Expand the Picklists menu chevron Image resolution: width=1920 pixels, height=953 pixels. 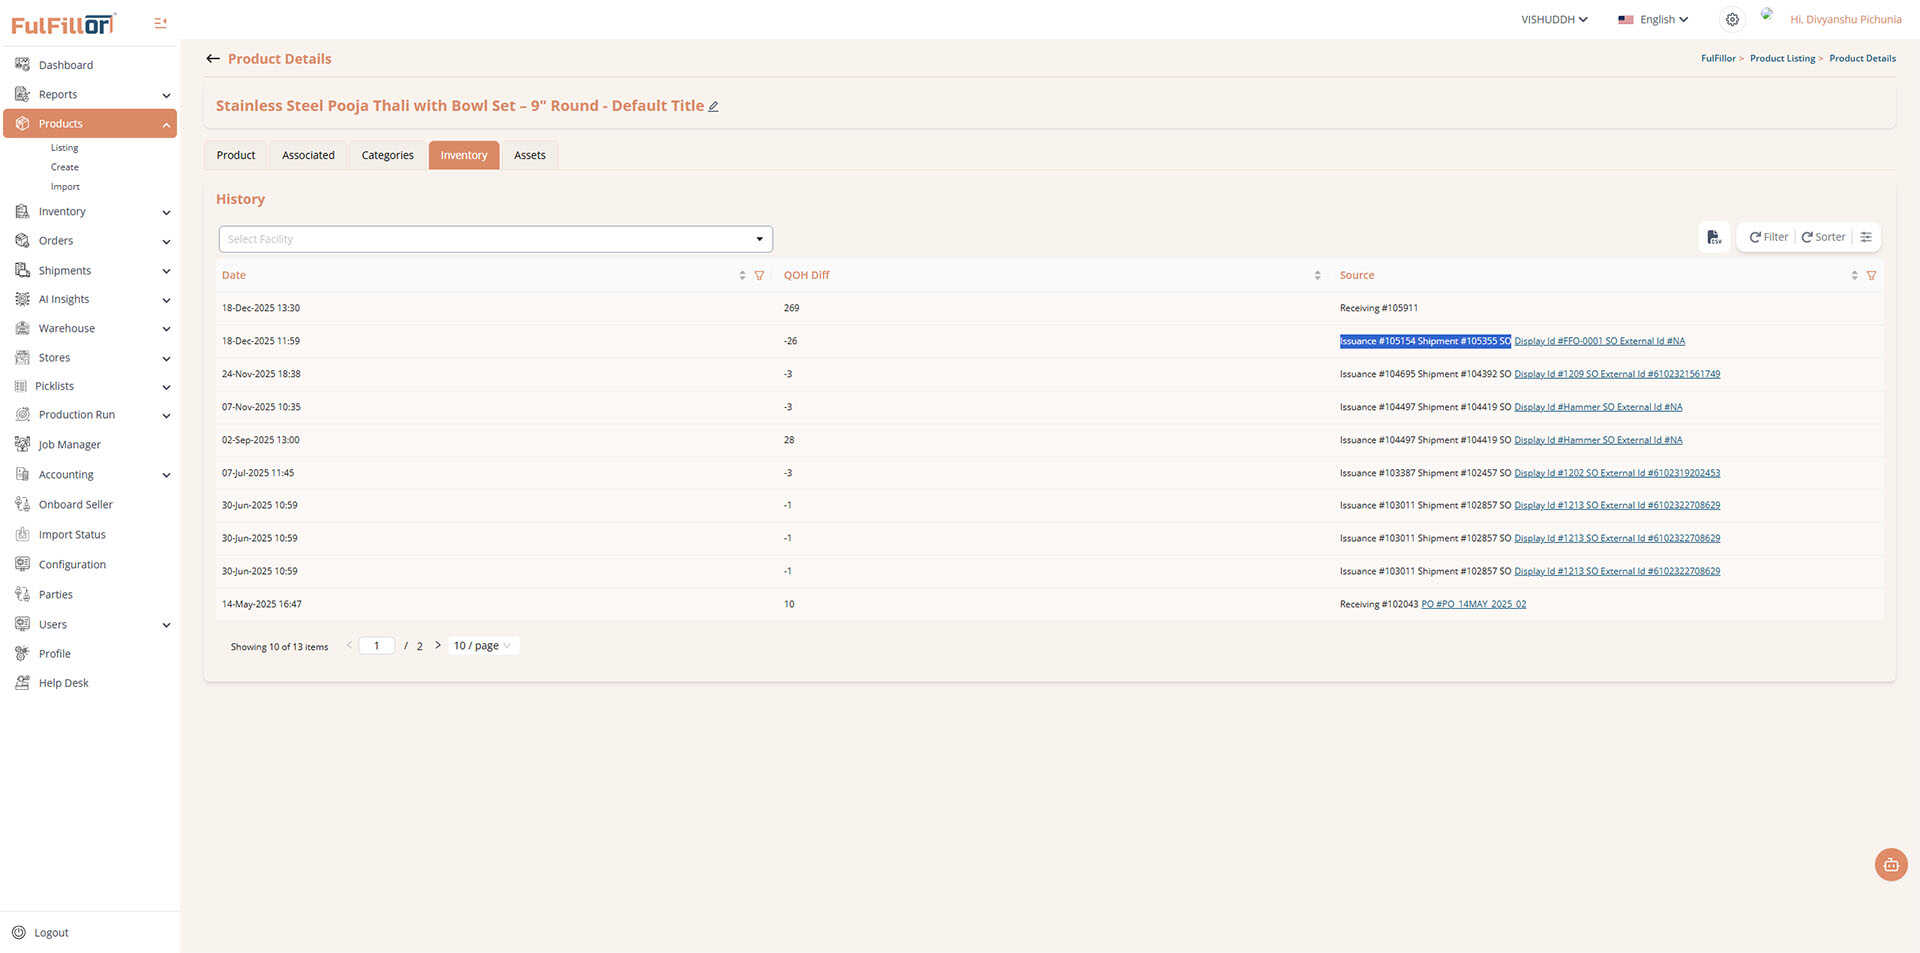tap(166, 387)
